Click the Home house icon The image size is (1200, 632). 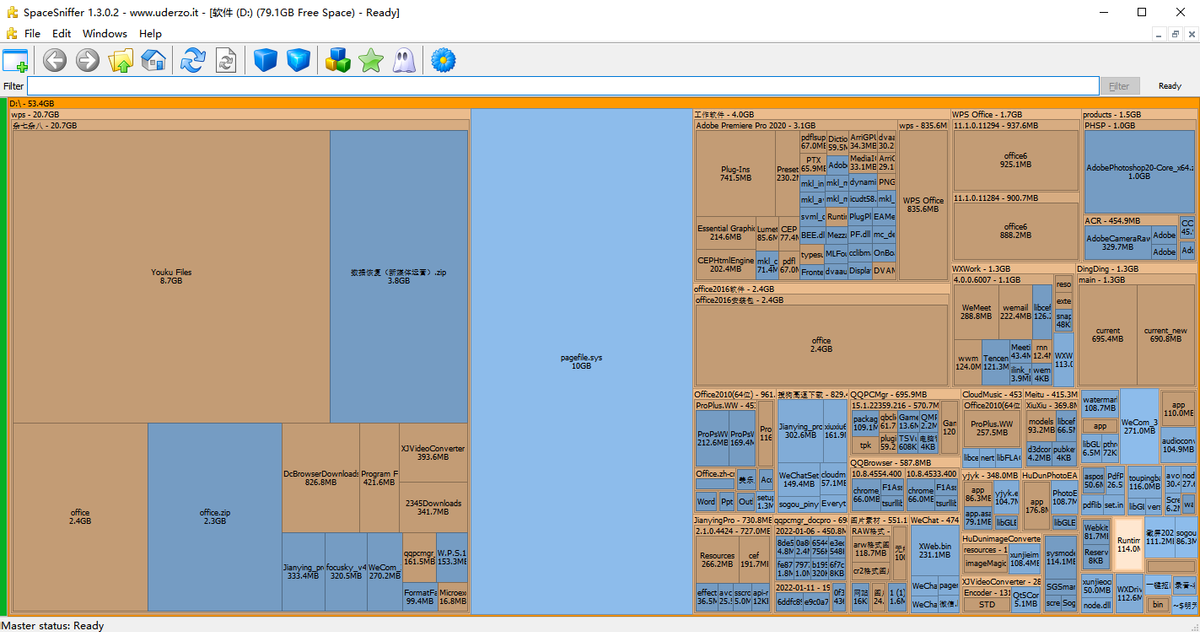[x=153, y=61]
